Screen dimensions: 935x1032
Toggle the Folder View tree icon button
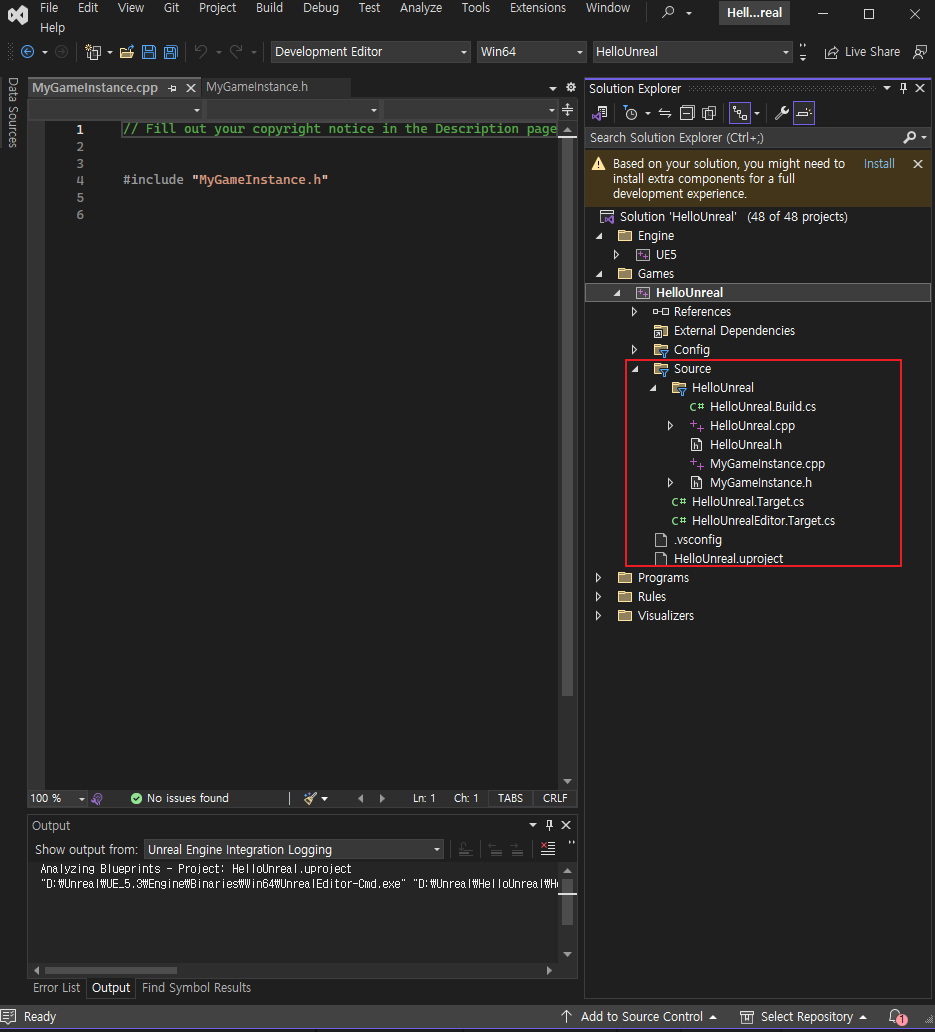[x=740, y=113]
